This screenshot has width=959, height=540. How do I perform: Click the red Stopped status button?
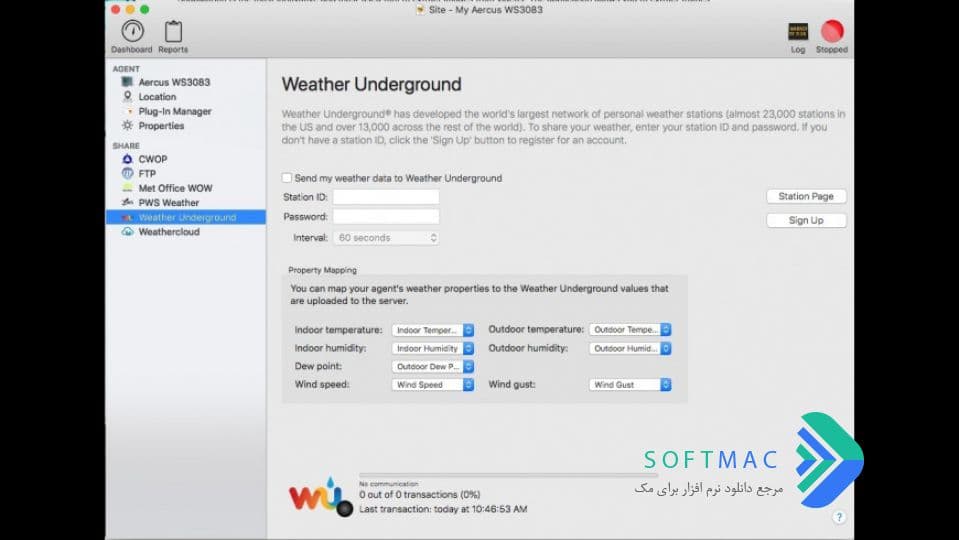[832, 31]
